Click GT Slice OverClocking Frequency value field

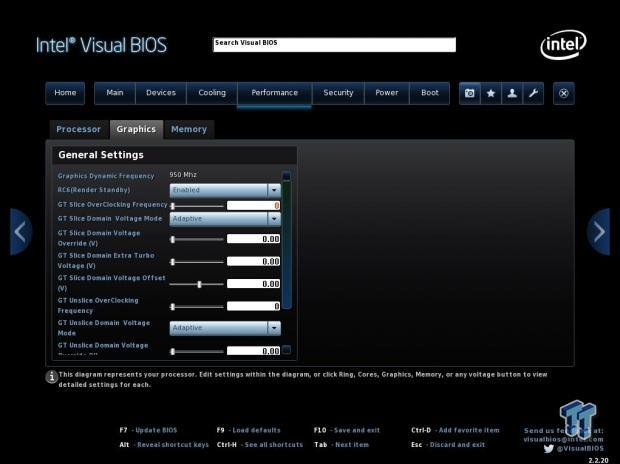coord(253,205)
